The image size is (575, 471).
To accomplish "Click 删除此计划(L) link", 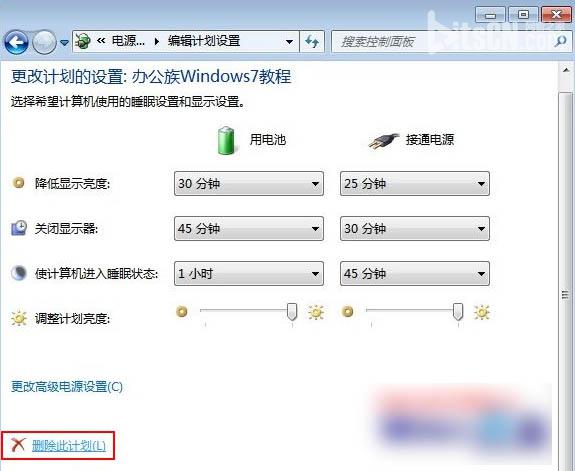I will point(69,446).
